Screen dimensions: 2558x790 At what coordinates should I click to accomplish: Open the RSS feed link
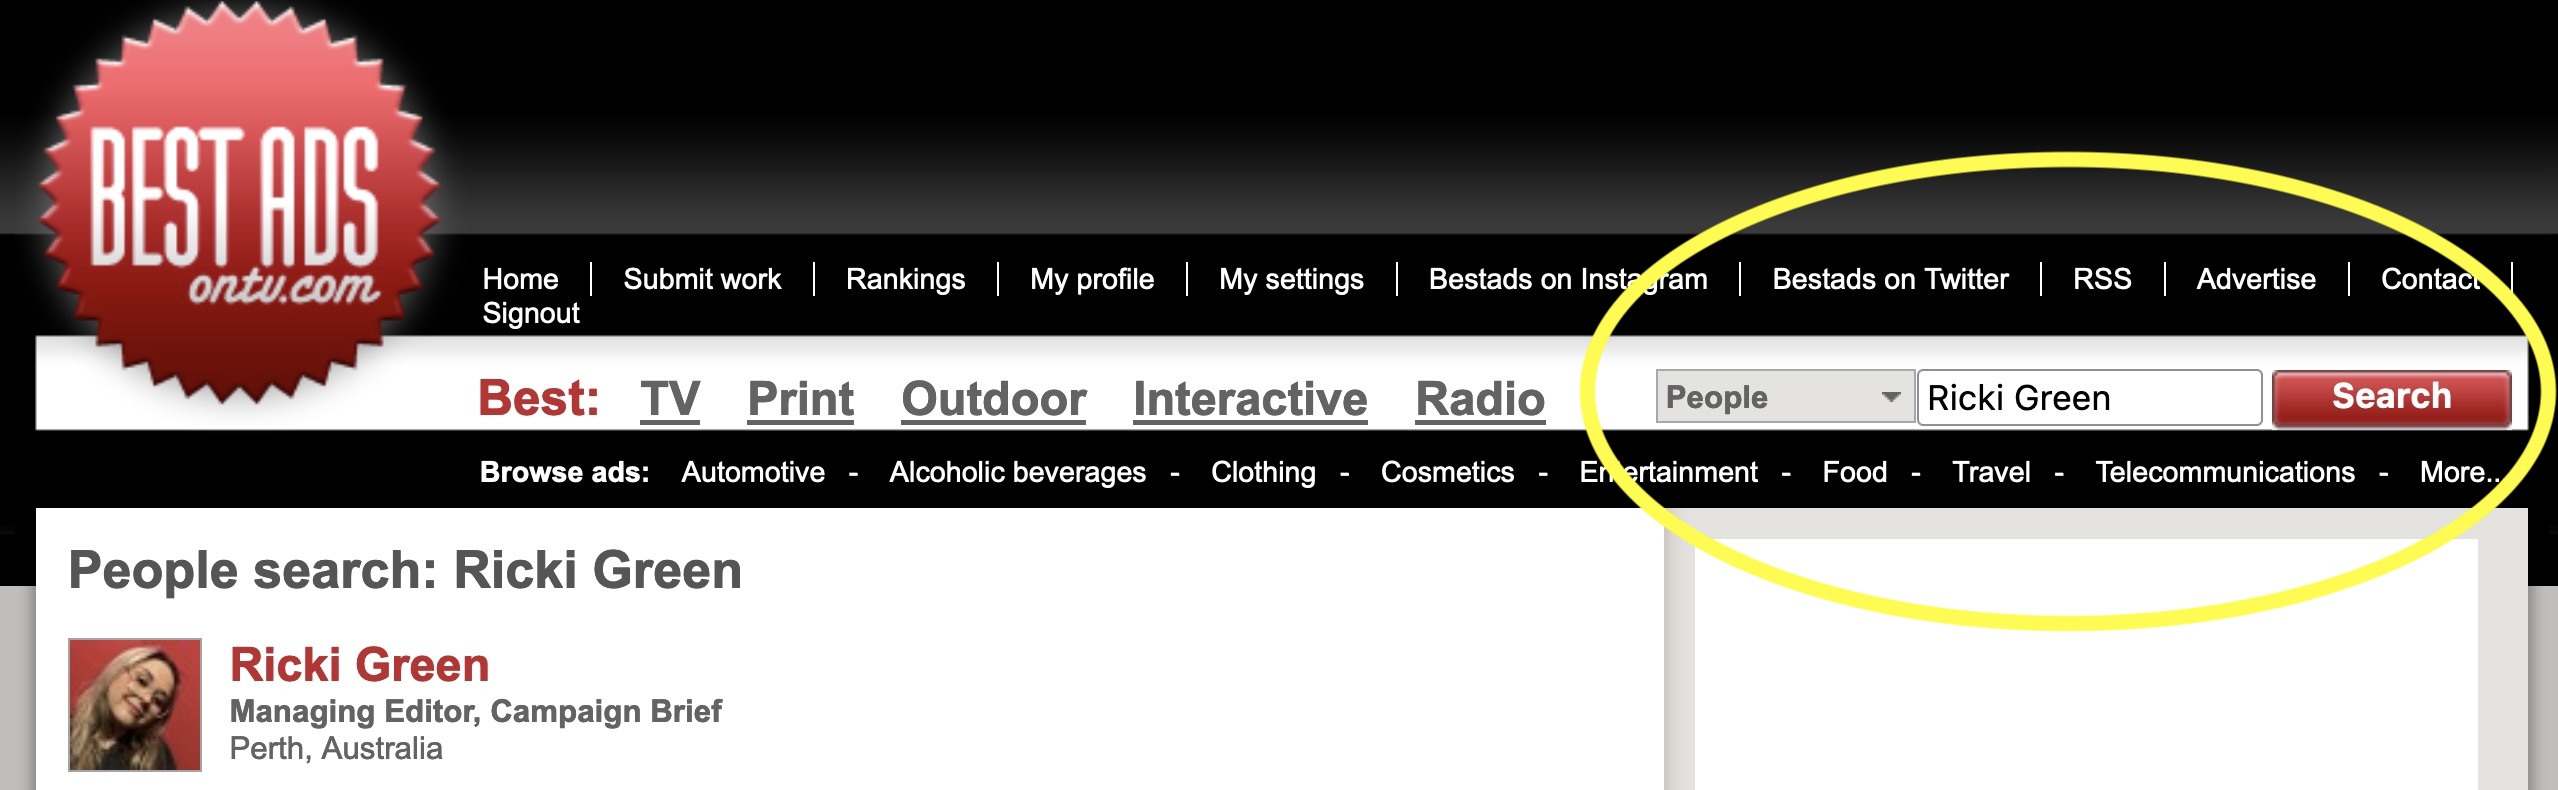pos(2101,279)
